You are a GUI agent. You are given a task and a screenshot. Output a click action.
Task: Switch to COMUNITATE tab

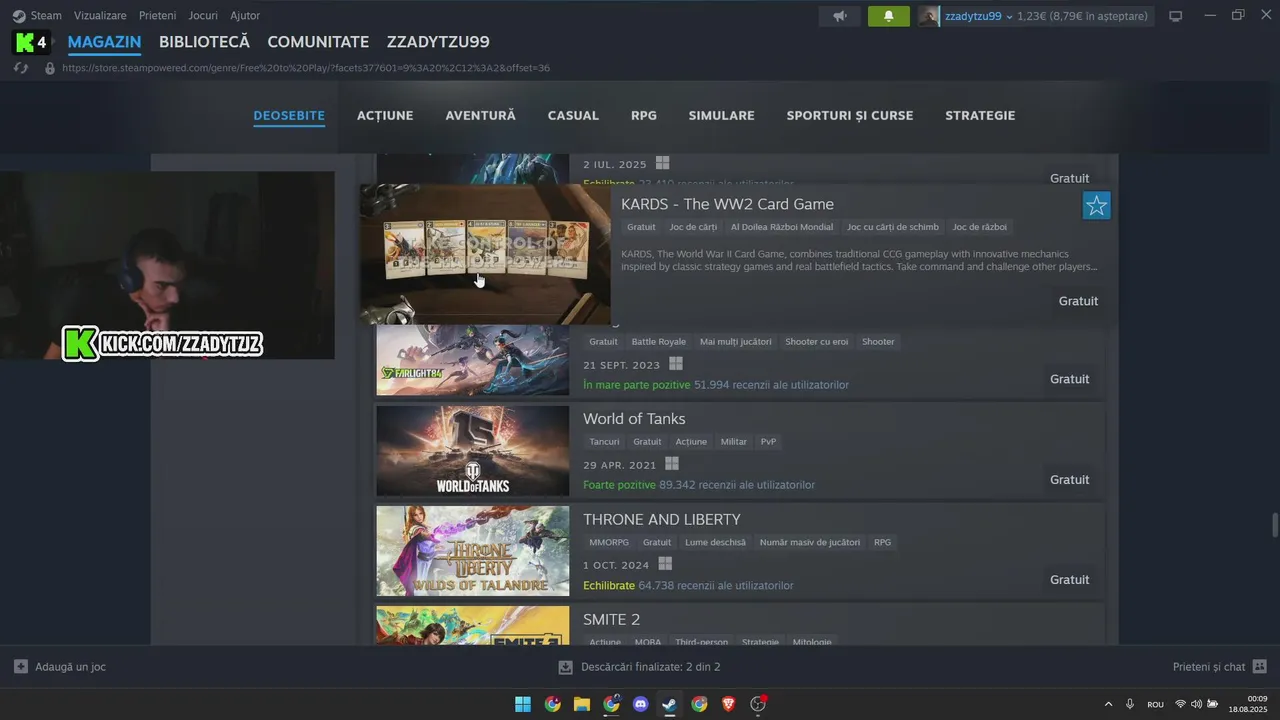(x=318, y=42)
